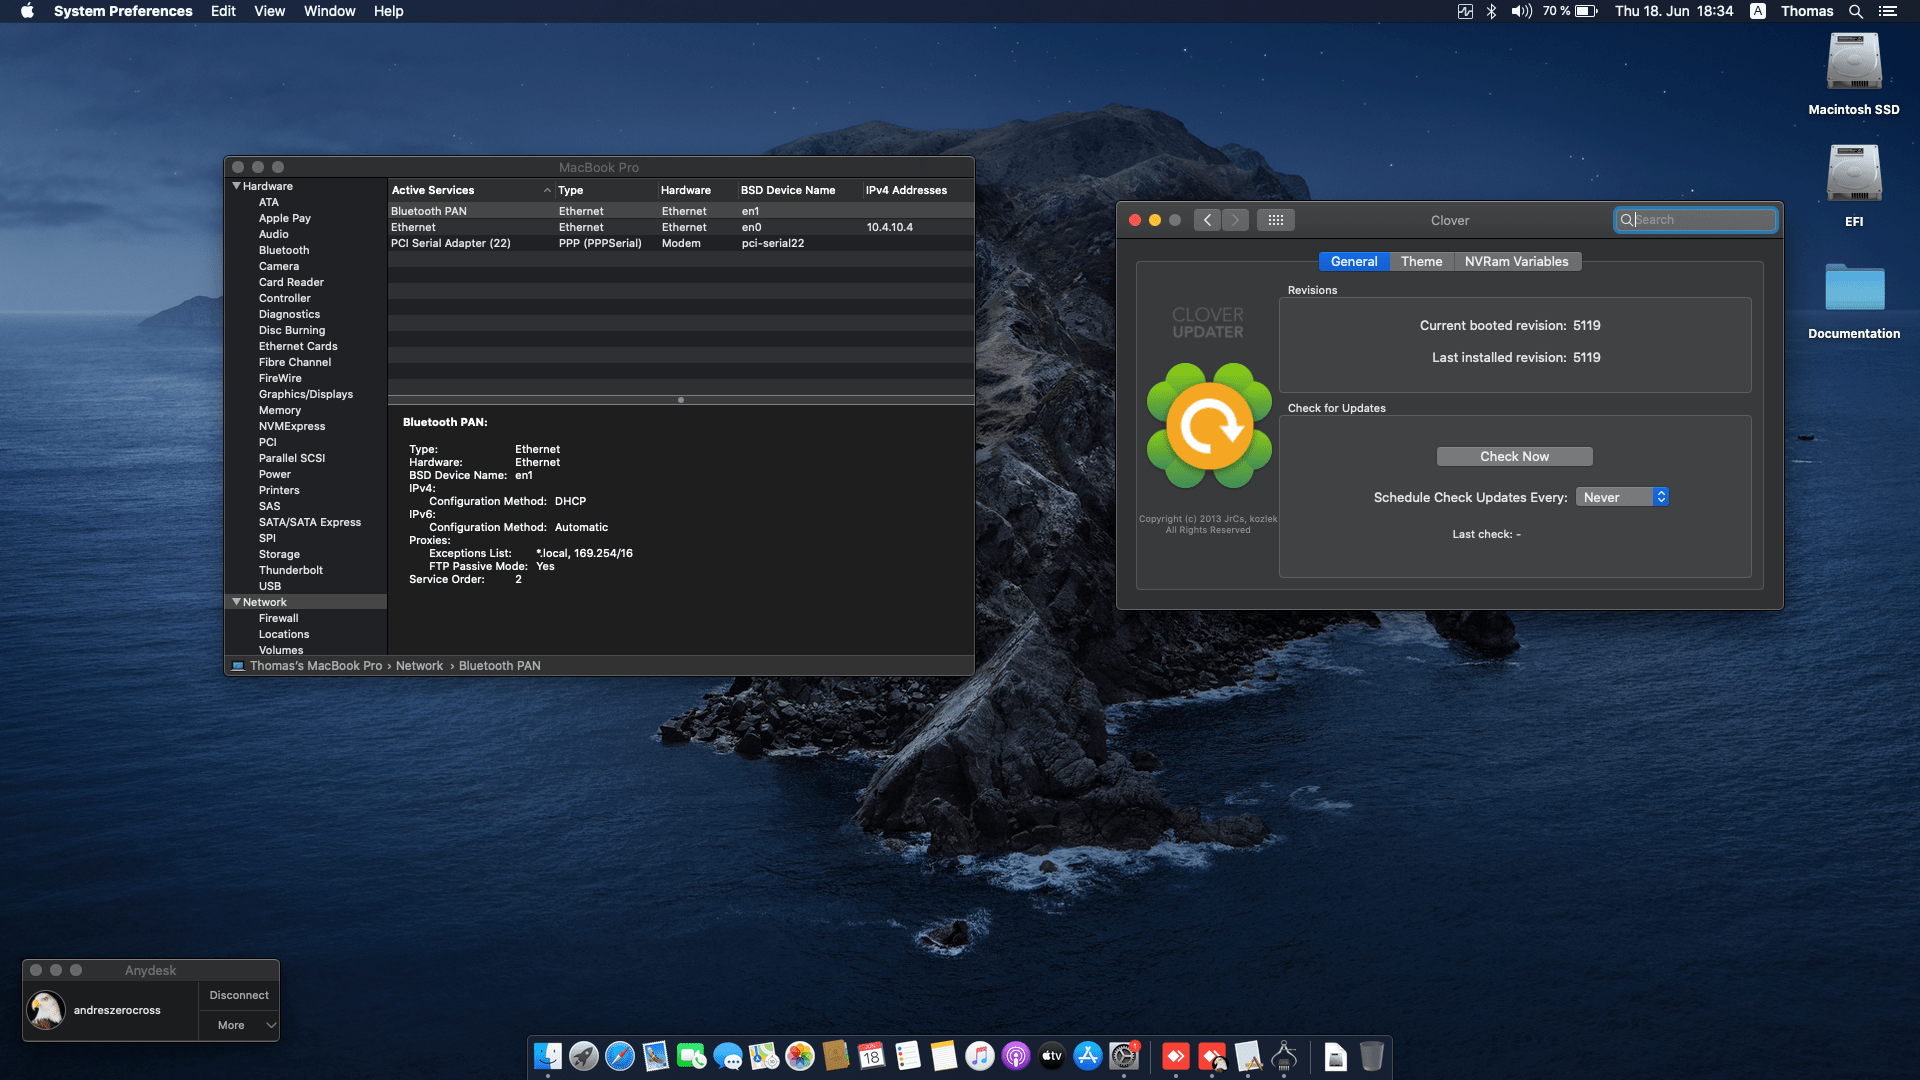Screen dimensions: 1920x1080
Task: Open Maps from the Dock
Action: coord(764,1056)
